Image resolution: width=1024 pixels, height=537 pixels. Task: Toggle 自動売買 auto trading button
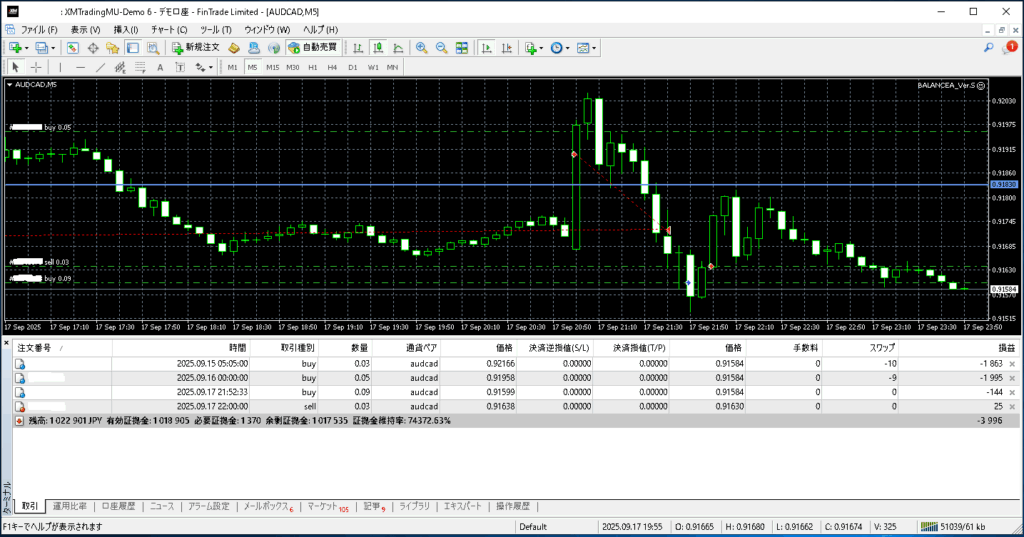pos(311,47)
